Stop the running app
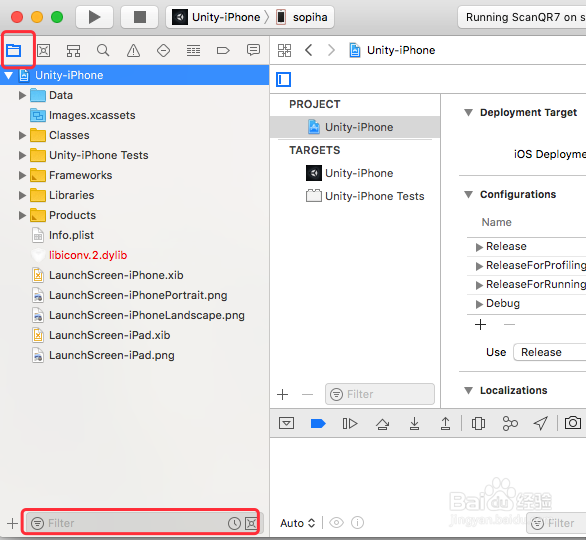Screen dimensions: 586x540 (139, 17)
